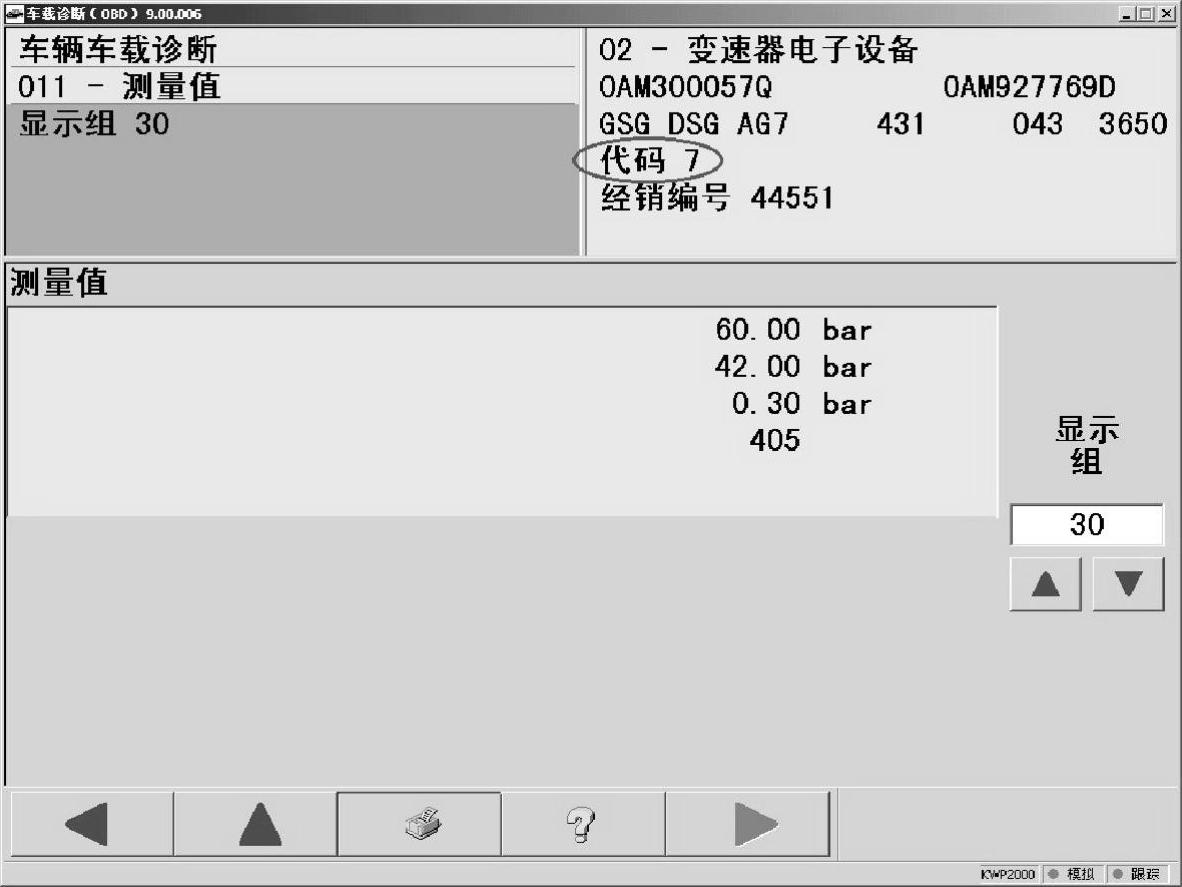Click the printer icon button

pyautogui.click(x=419, y=824)
